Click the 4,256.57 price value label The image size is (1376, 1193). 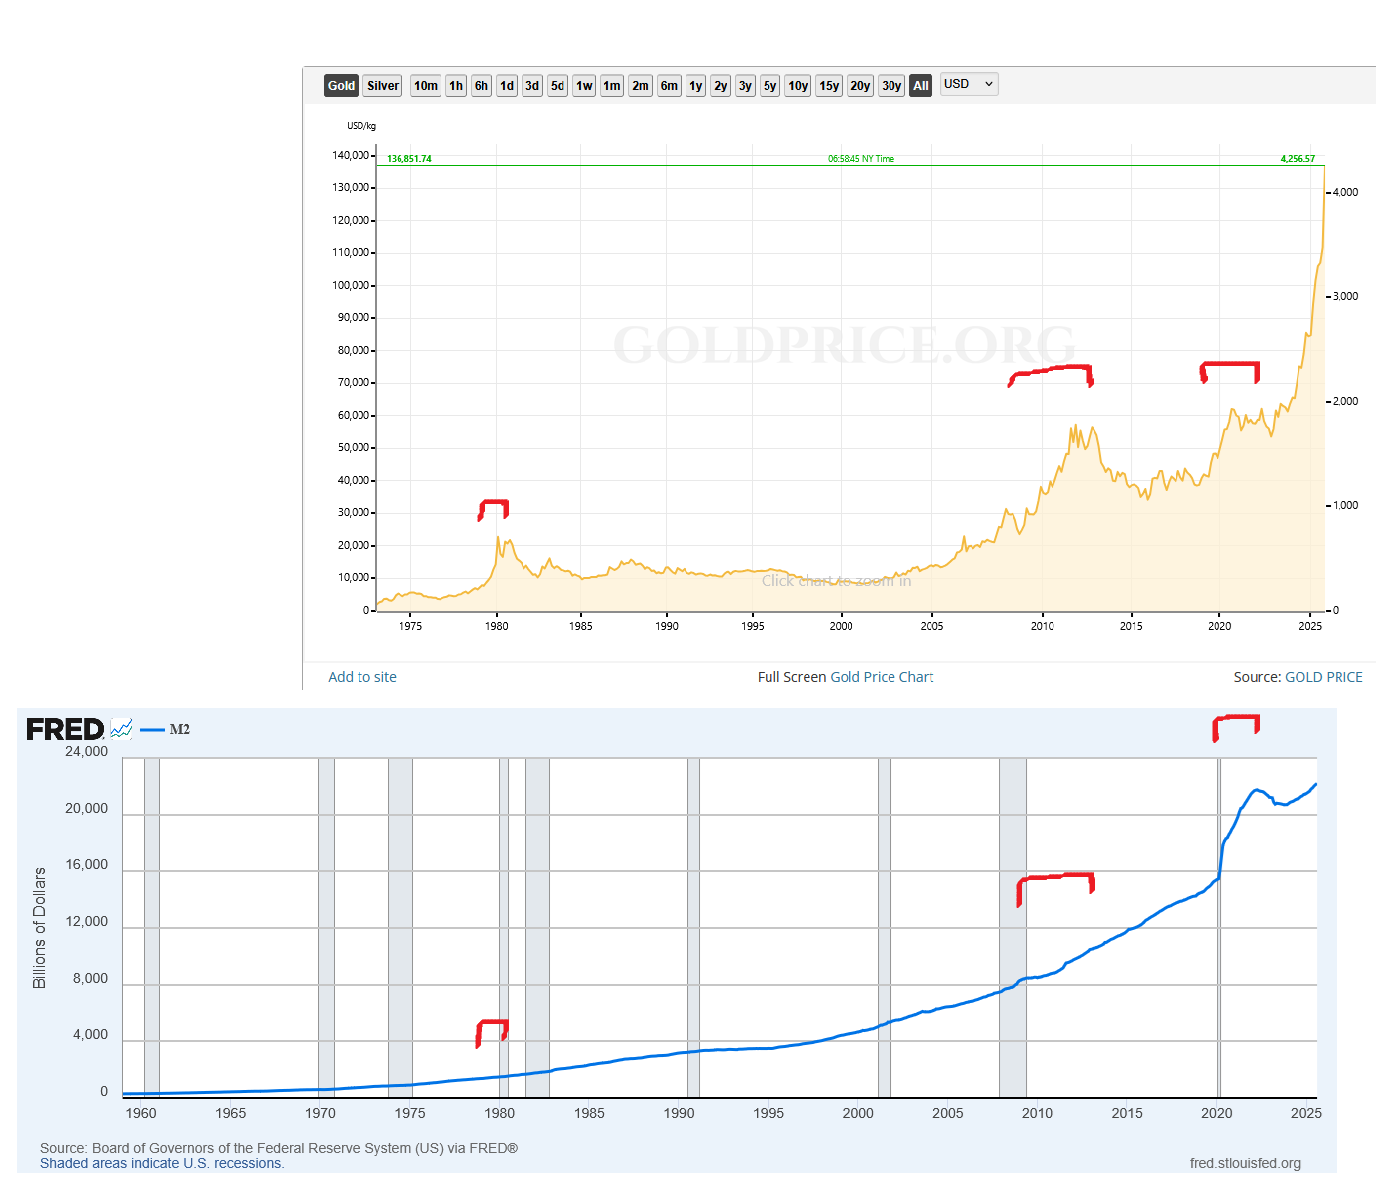[x=1297, y=159]
